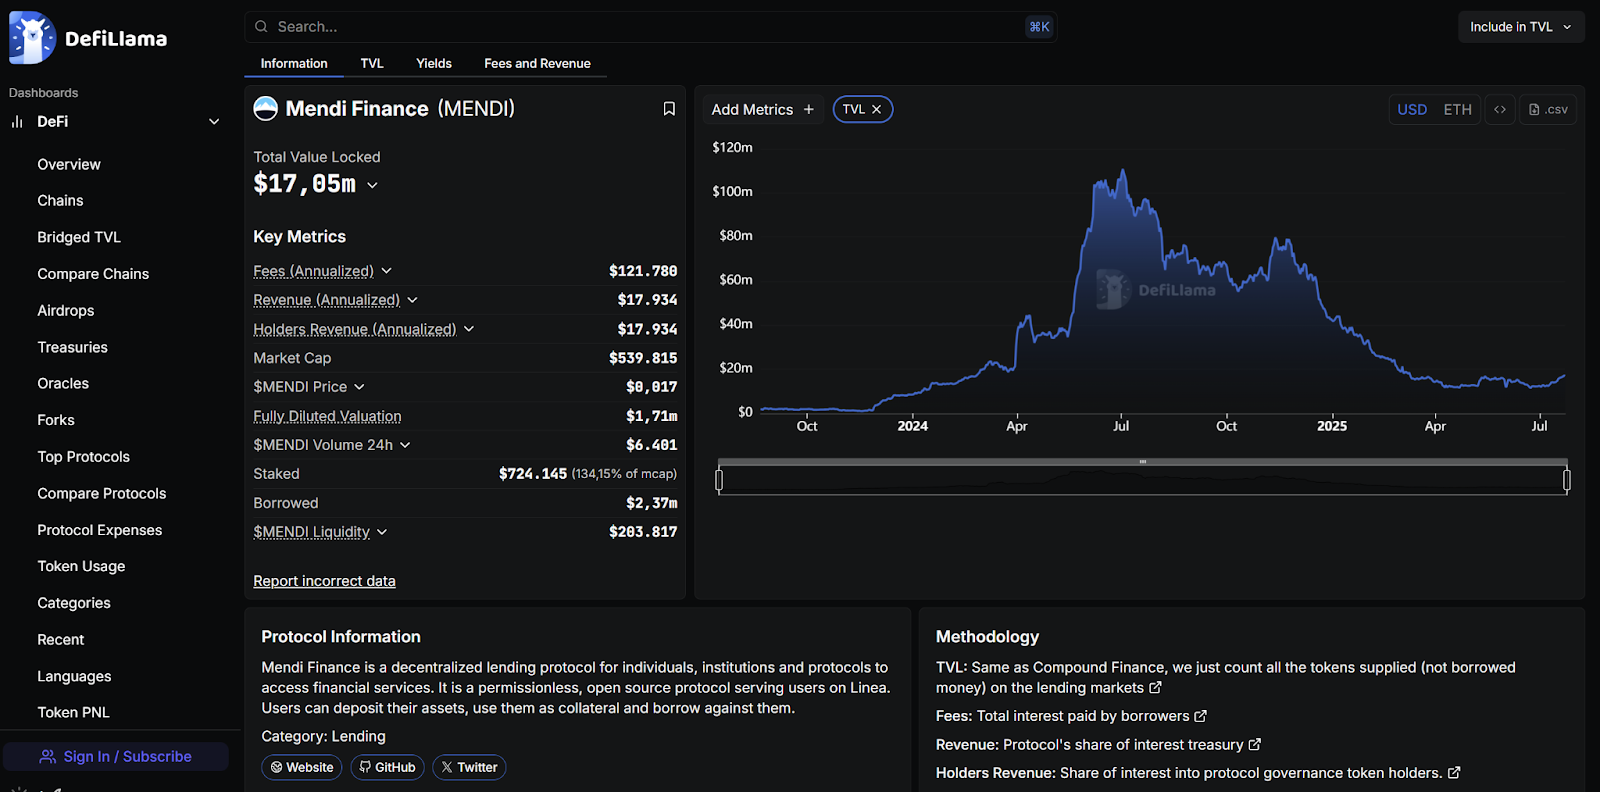1600x792 pixels.
Task: Click Borrowed value $2,37m
Action: [x=652, y=503]
